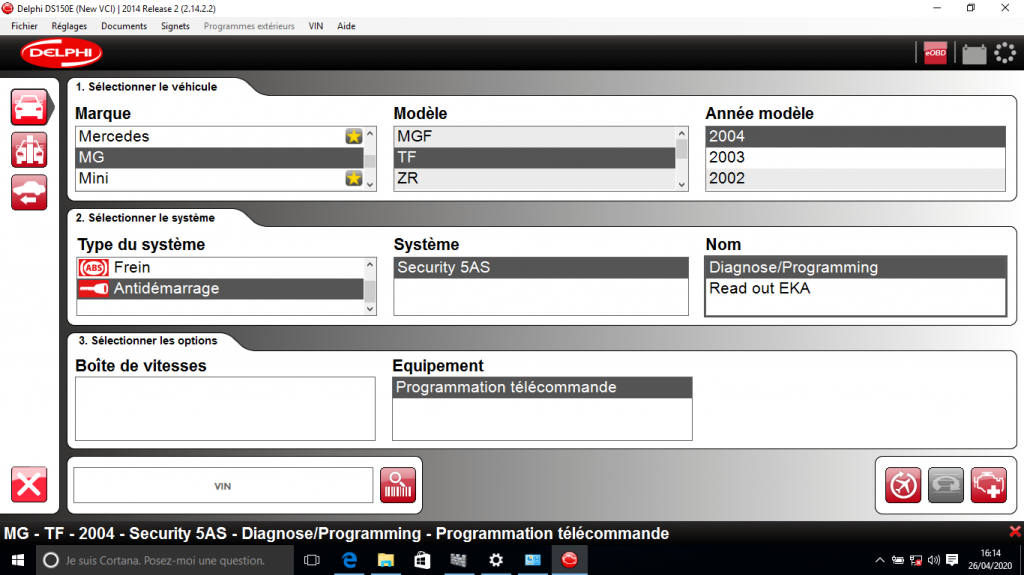Select model year 2004
The image size is (1024, 575).
pyautogui.click(x=856, y=136)
